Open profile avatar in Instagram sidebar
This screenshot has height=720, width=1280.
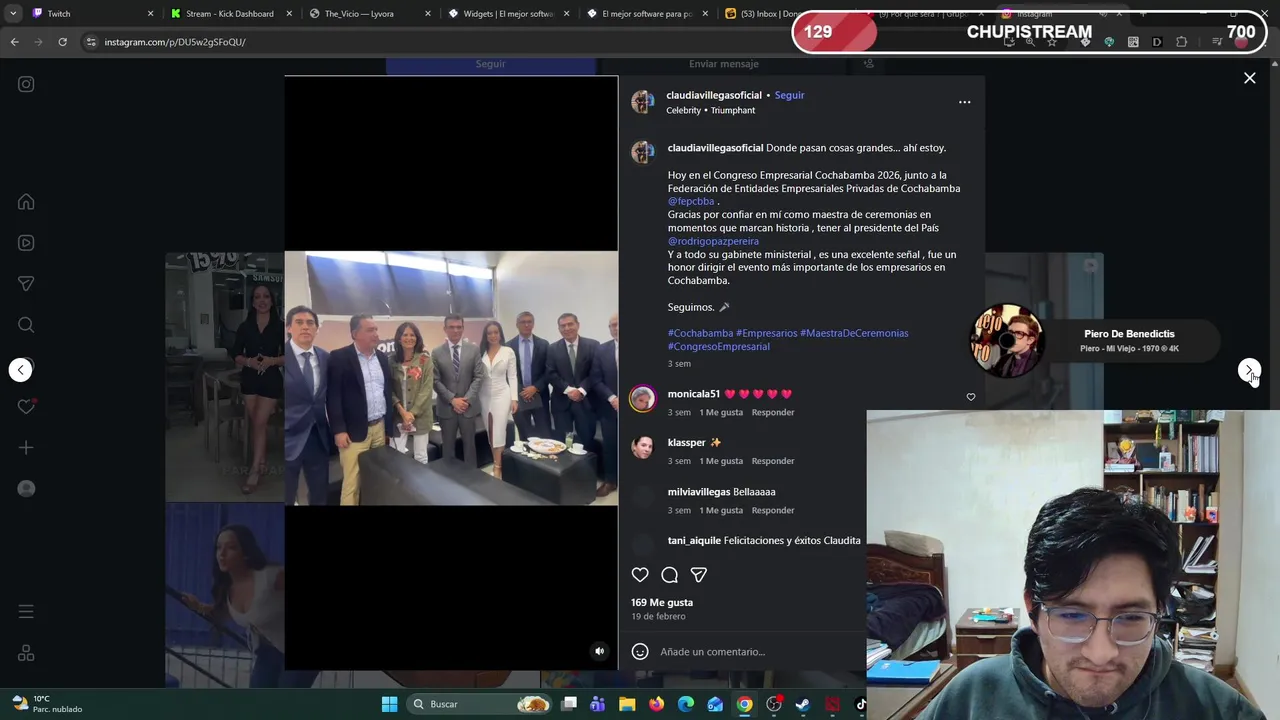[x=26, y=488]
